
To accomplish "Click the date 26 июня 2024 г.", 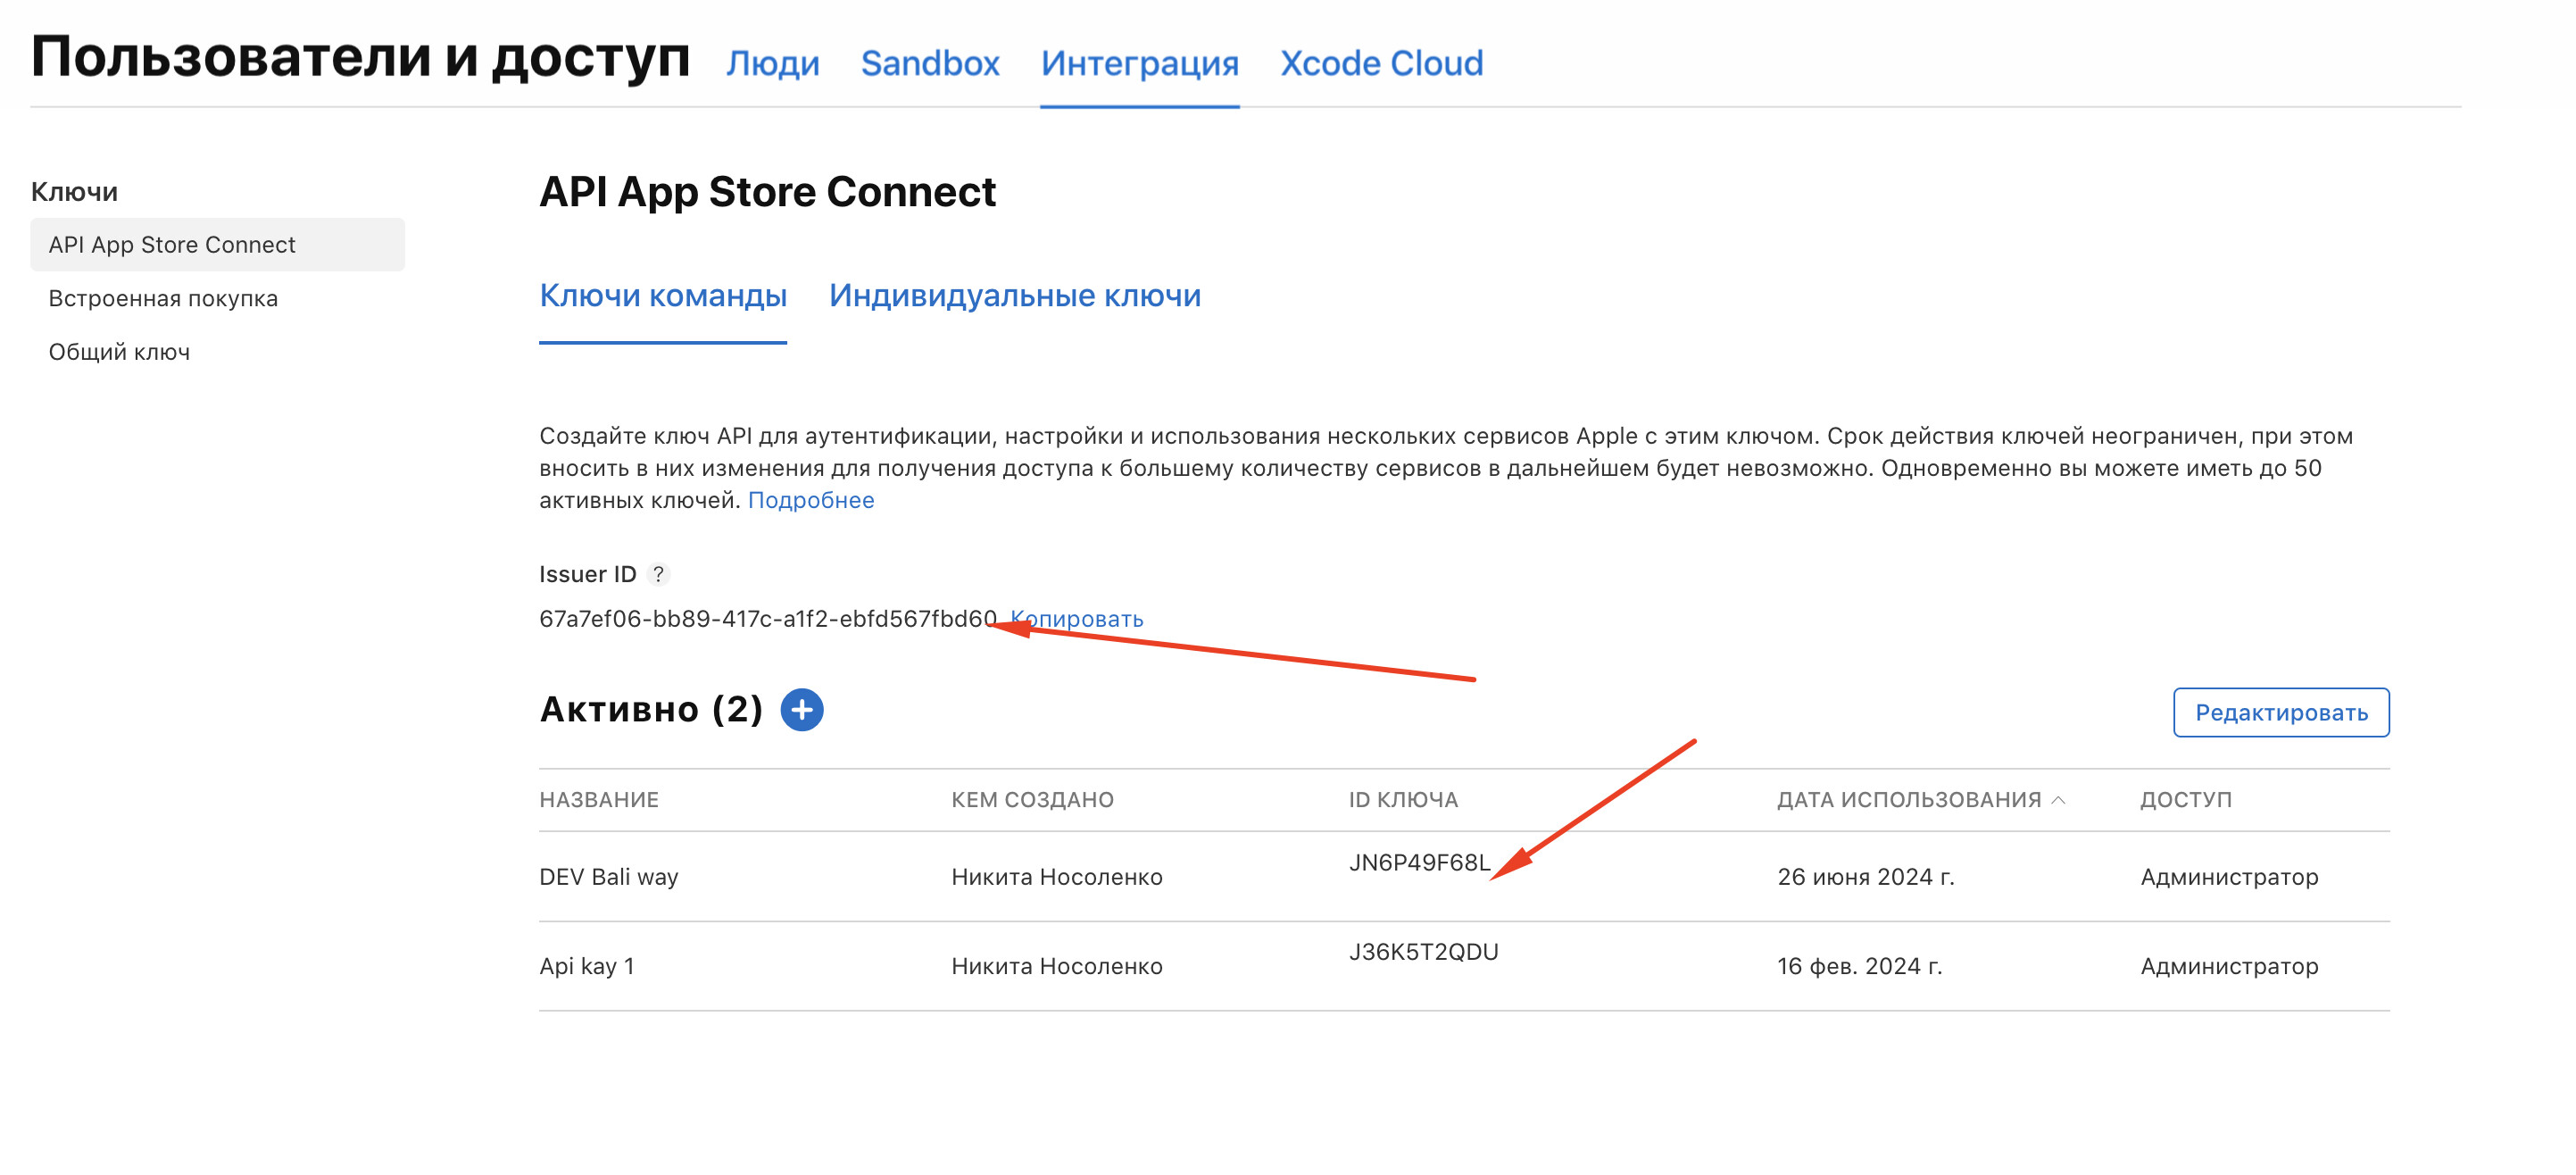I will click(1865, 877).
